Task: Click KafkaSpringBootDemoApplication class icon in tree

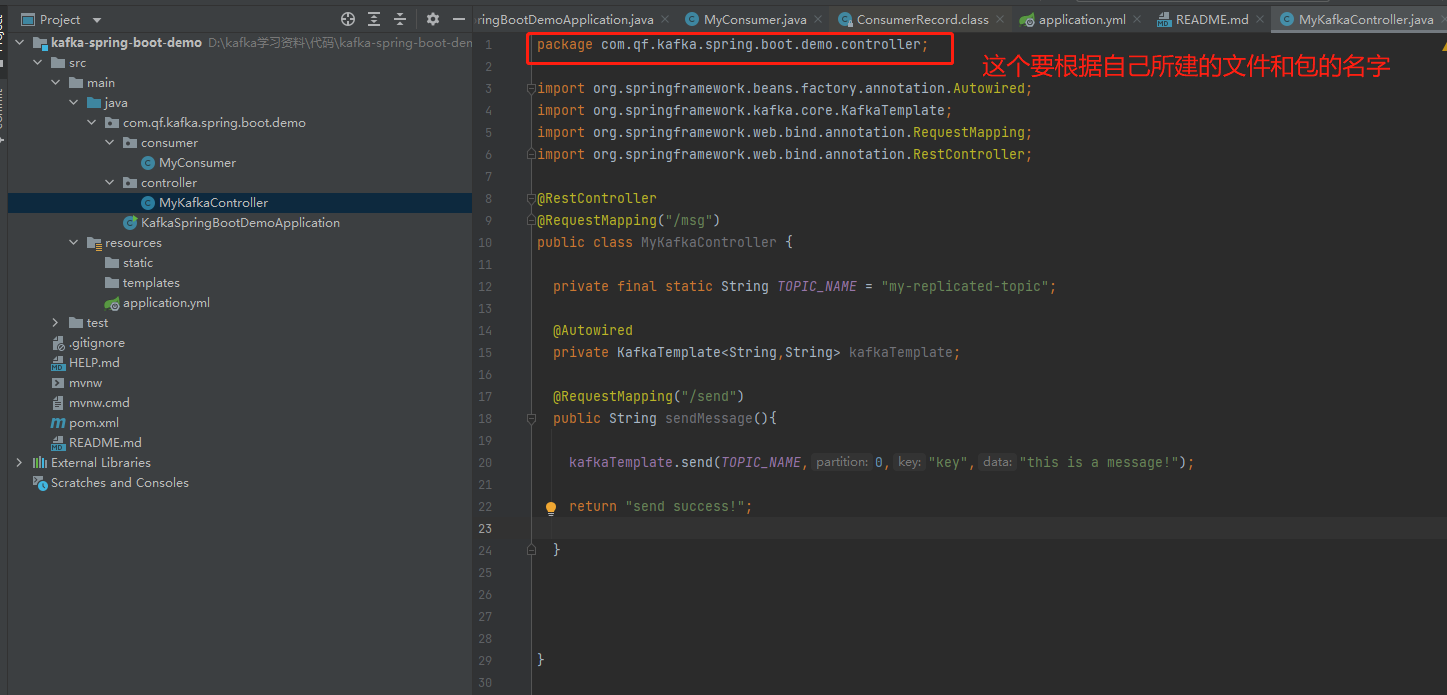Action: [130, 223]
